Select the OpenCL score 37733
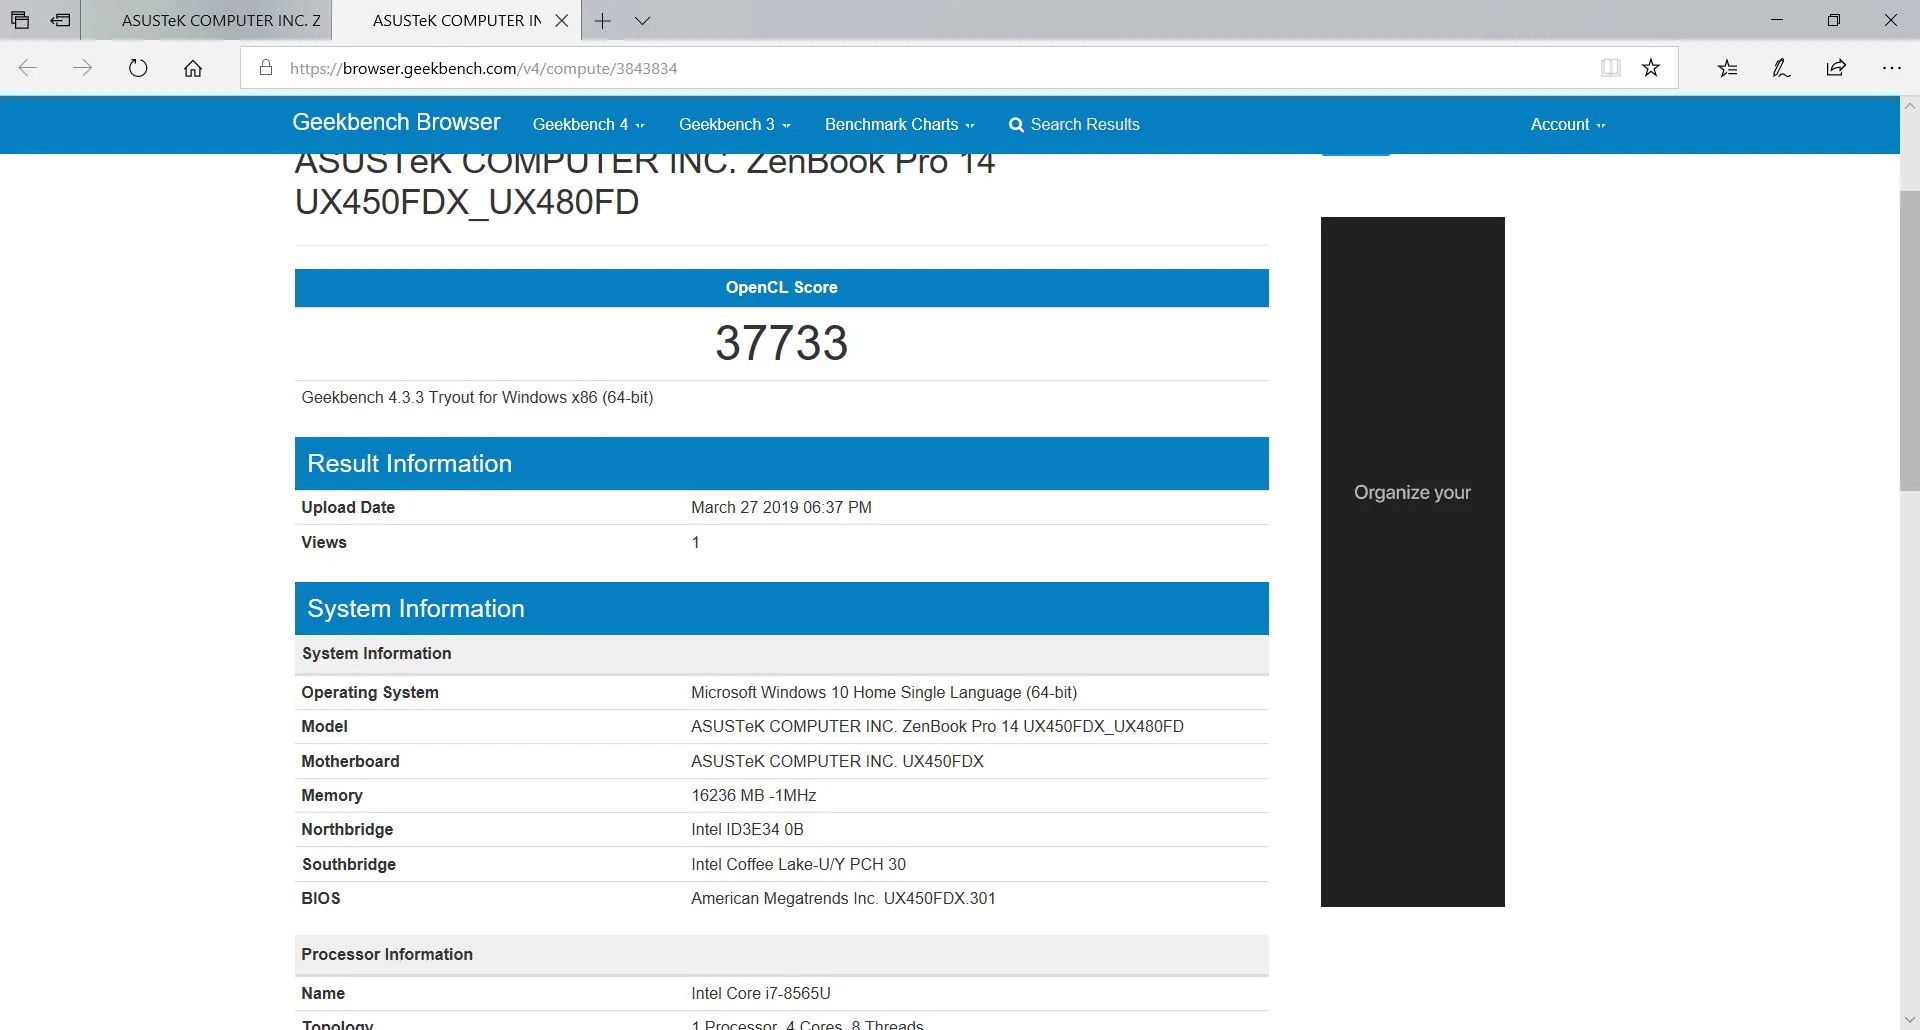 pyautogui.click(x=781, y=343)
